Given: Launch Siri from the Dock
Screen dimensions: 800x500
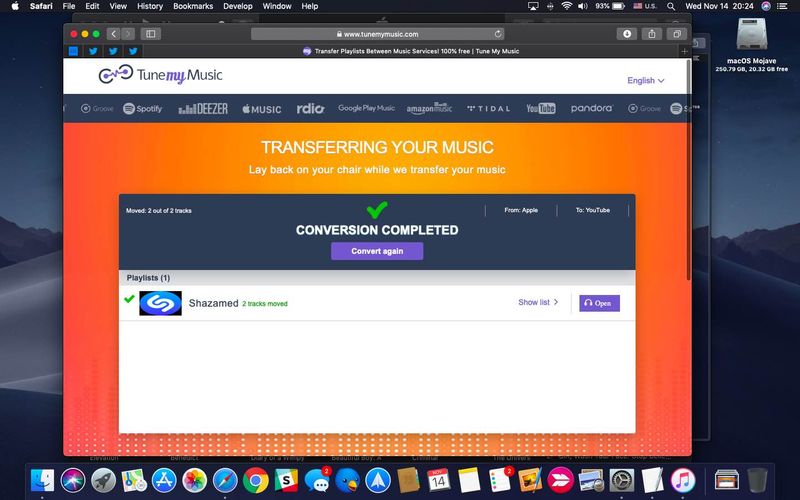Looking at the screenshot, I should tap(73, 480).
